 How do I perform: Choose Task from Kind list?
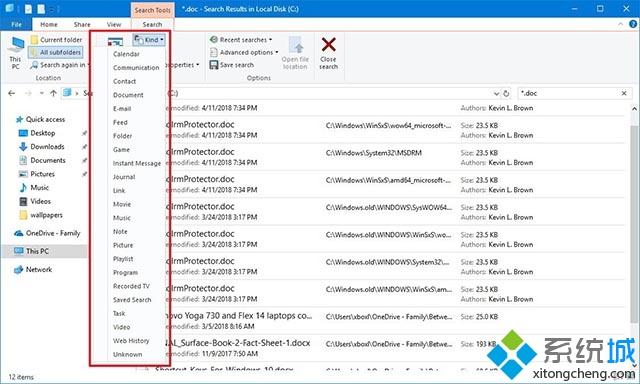[119, 313]
